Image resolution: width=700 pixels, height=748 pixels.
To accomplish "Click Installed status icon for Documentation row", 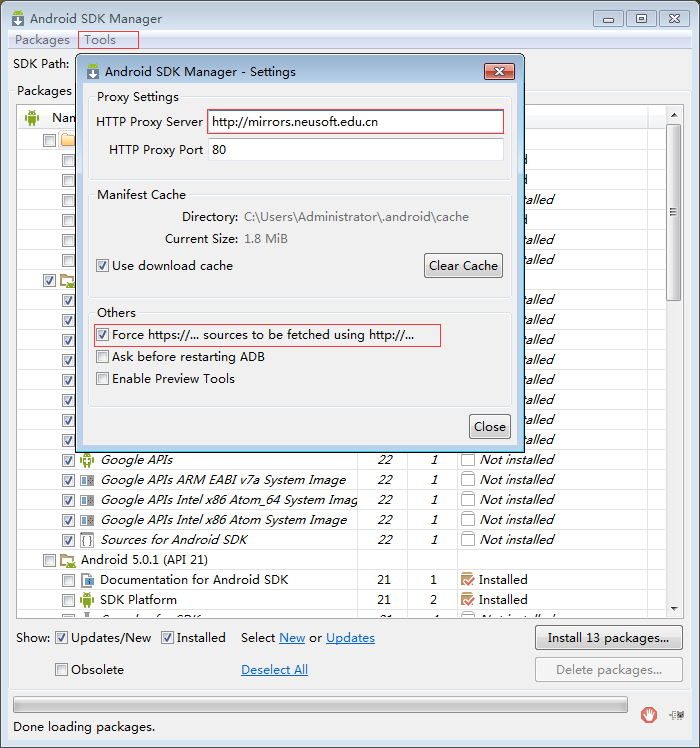I will pyautogui.click(x=468, y=580).
